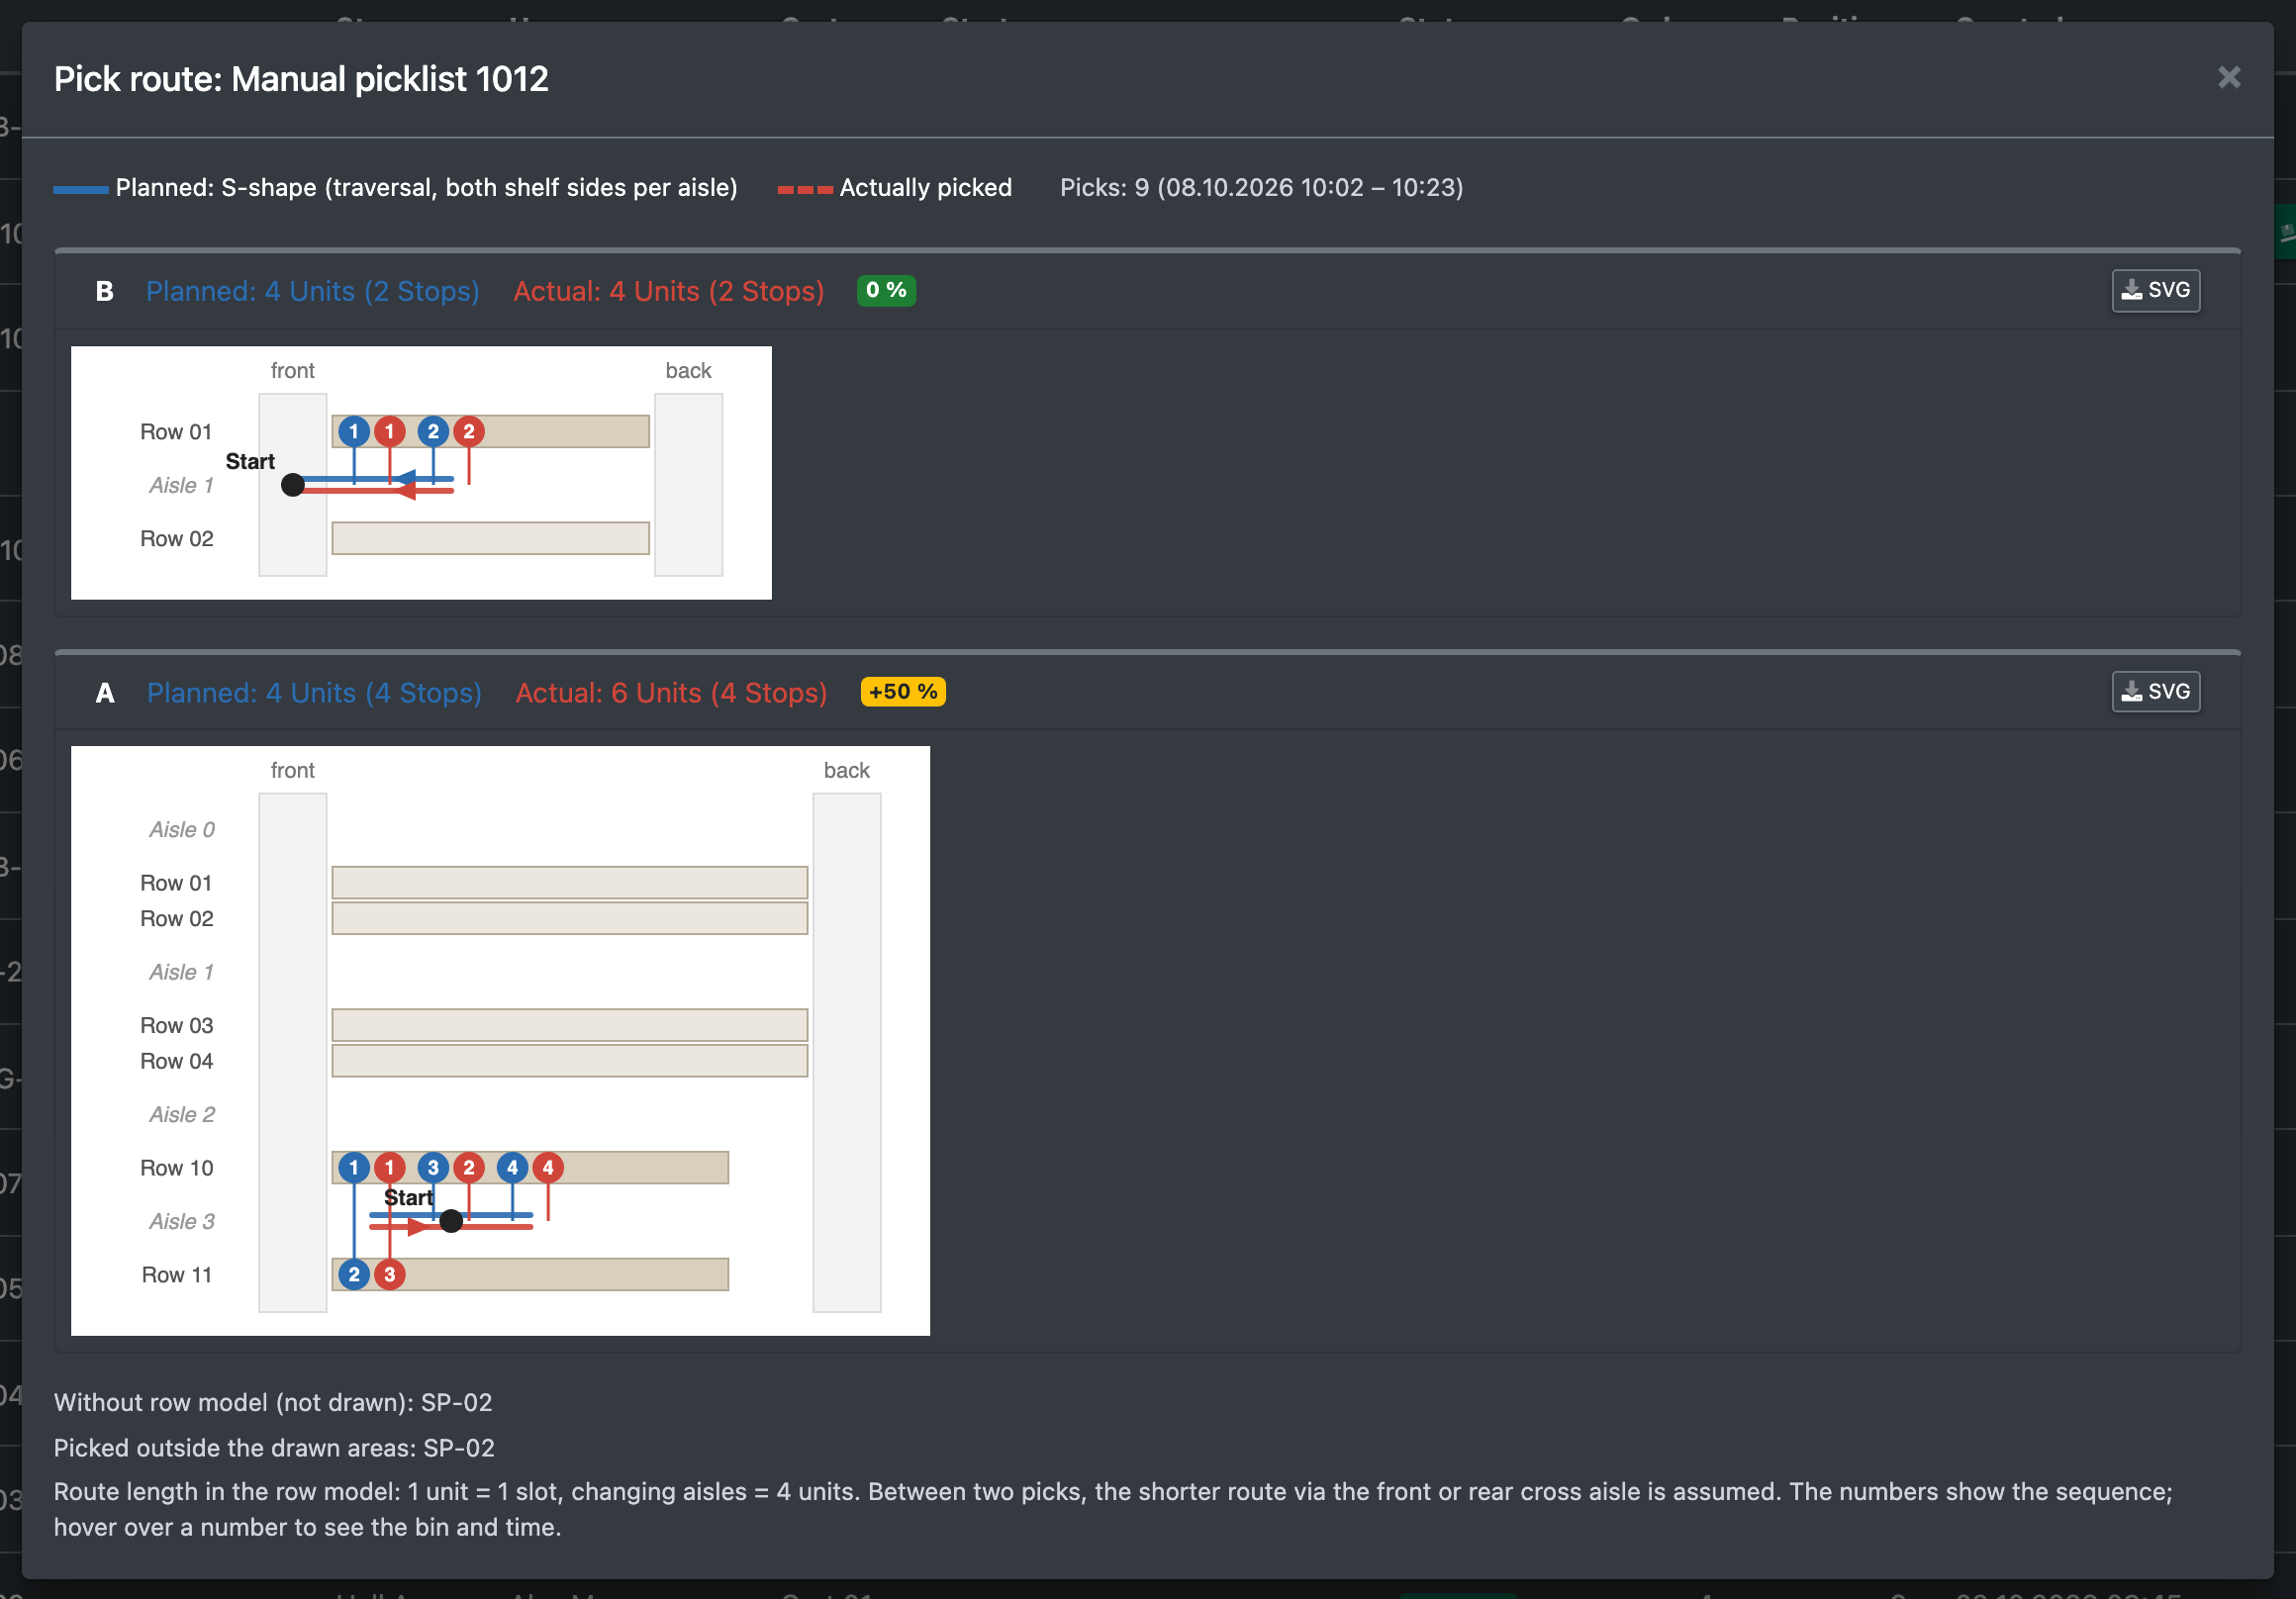Click red actual marker 3 on Row 11
Viewport: 2296px width, 1599px height.
[x=389, y=1275]
